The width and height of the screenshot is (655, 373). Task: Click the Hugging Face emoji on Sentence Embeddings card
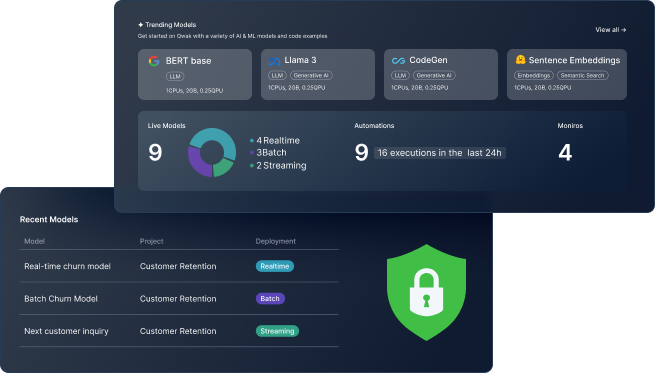520,59
